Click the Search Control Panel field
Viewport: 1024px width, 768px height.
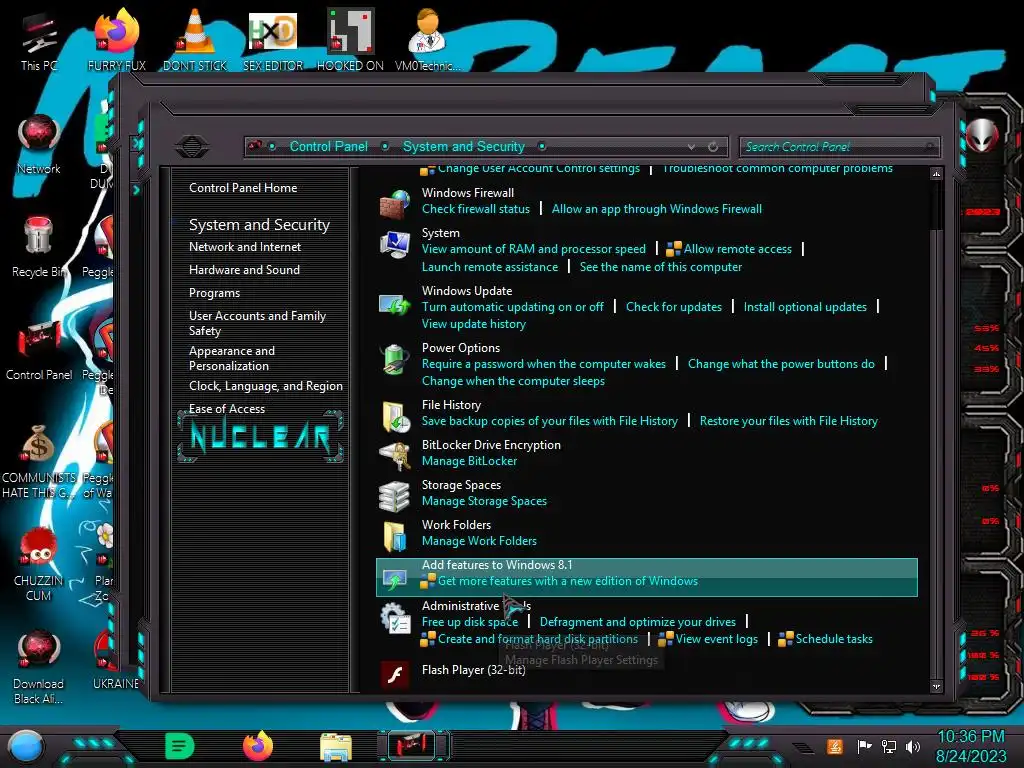click(839, 147)
